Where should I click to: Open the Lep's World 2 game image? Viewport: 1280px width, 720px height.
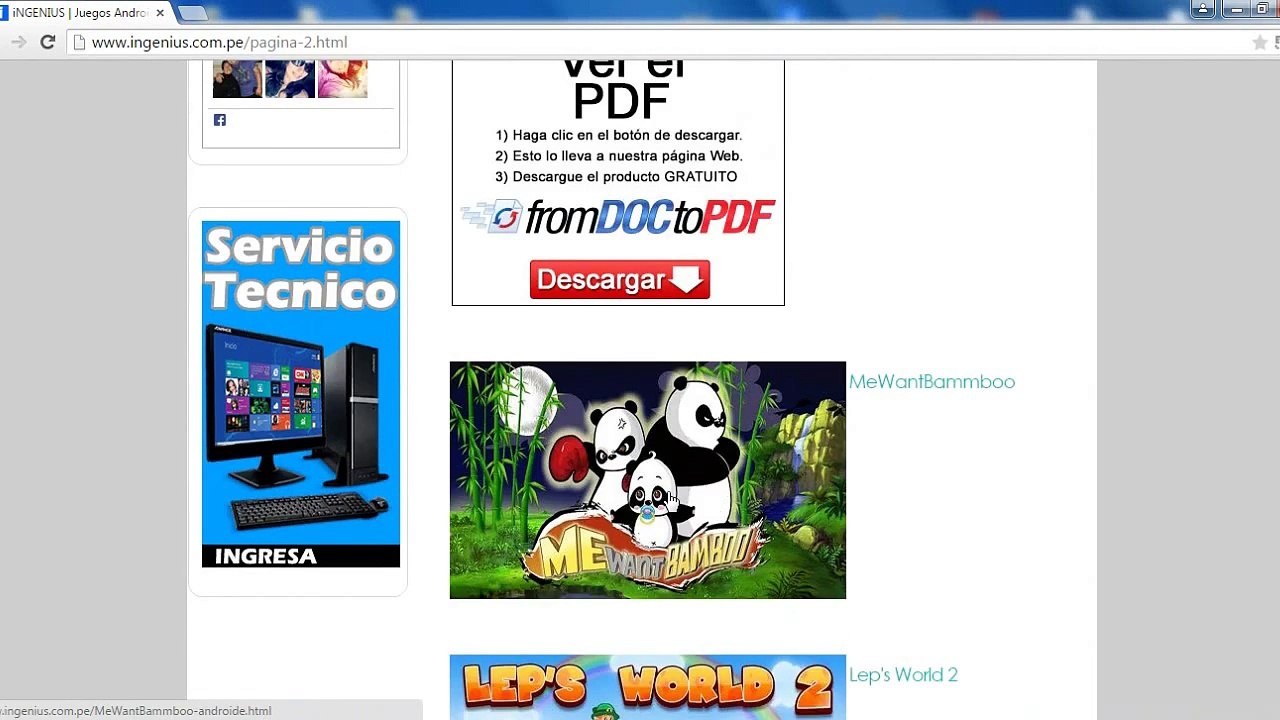[x=648, y=687]
